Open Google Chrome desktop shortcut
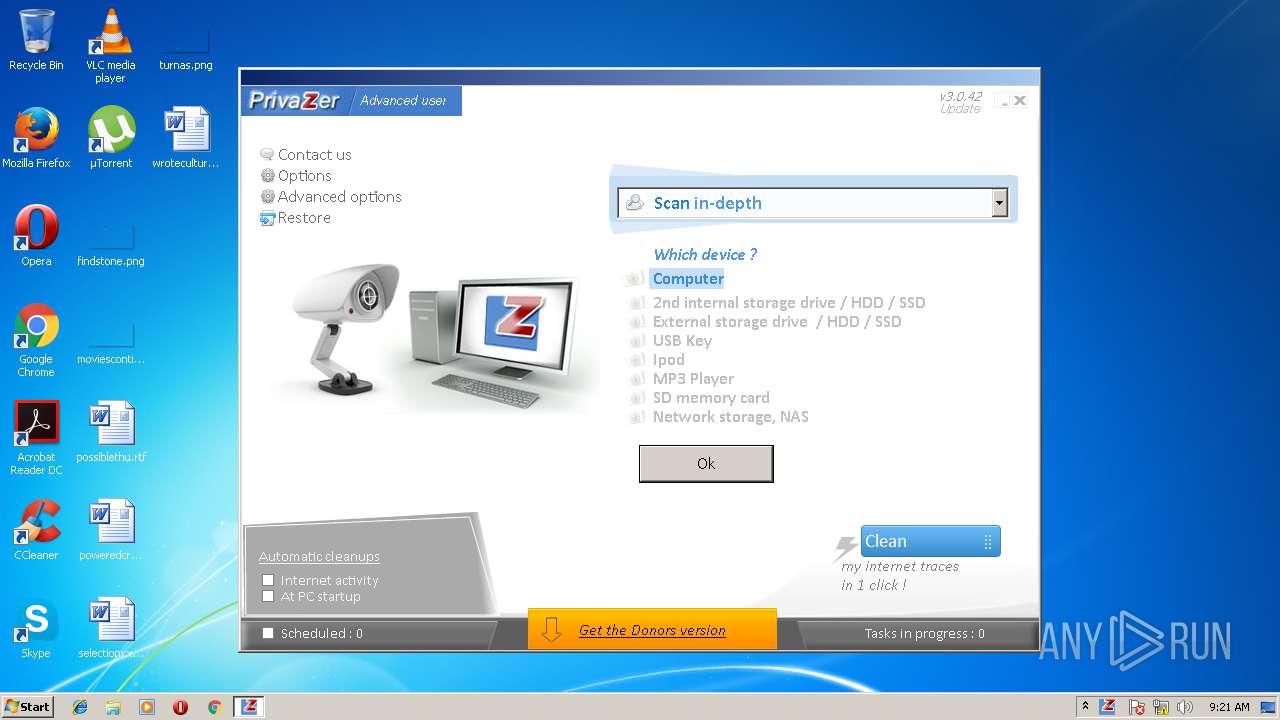 pyautogui.click(x=36, y=340)
